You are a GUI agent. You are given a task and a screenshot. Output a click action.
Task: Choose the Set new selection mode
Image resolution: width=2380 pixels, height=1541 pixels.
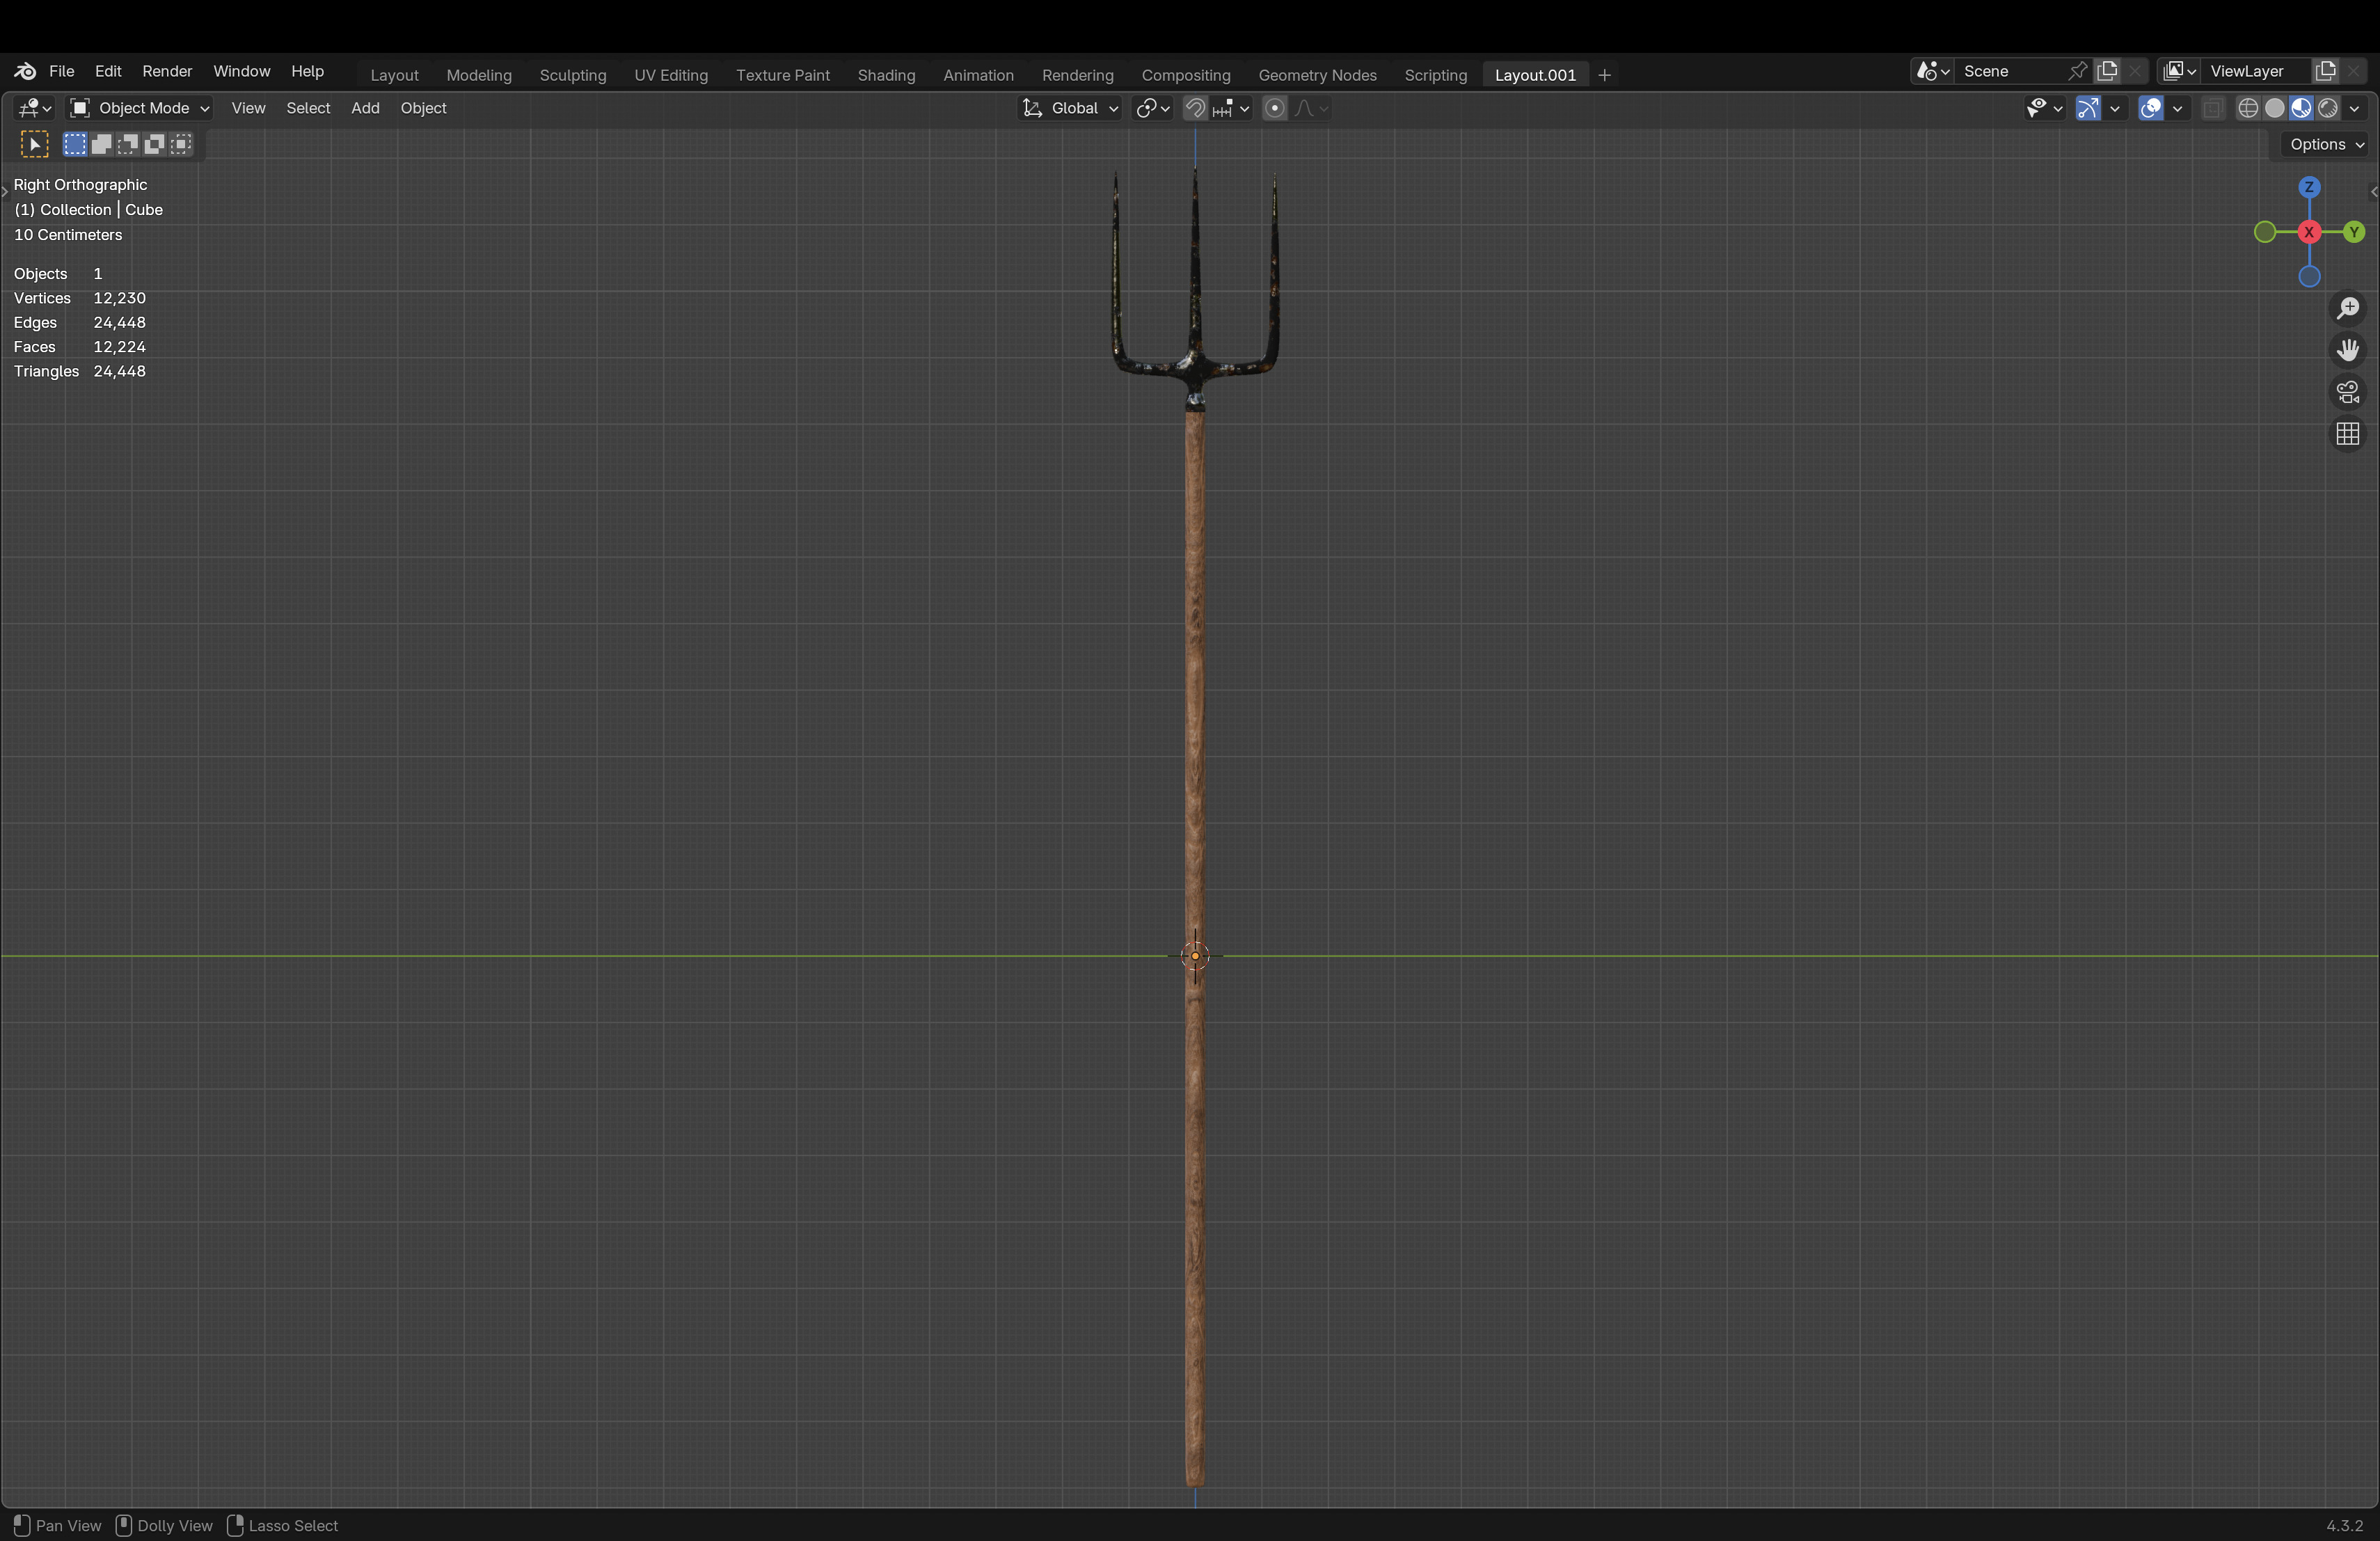coord(75,144)
